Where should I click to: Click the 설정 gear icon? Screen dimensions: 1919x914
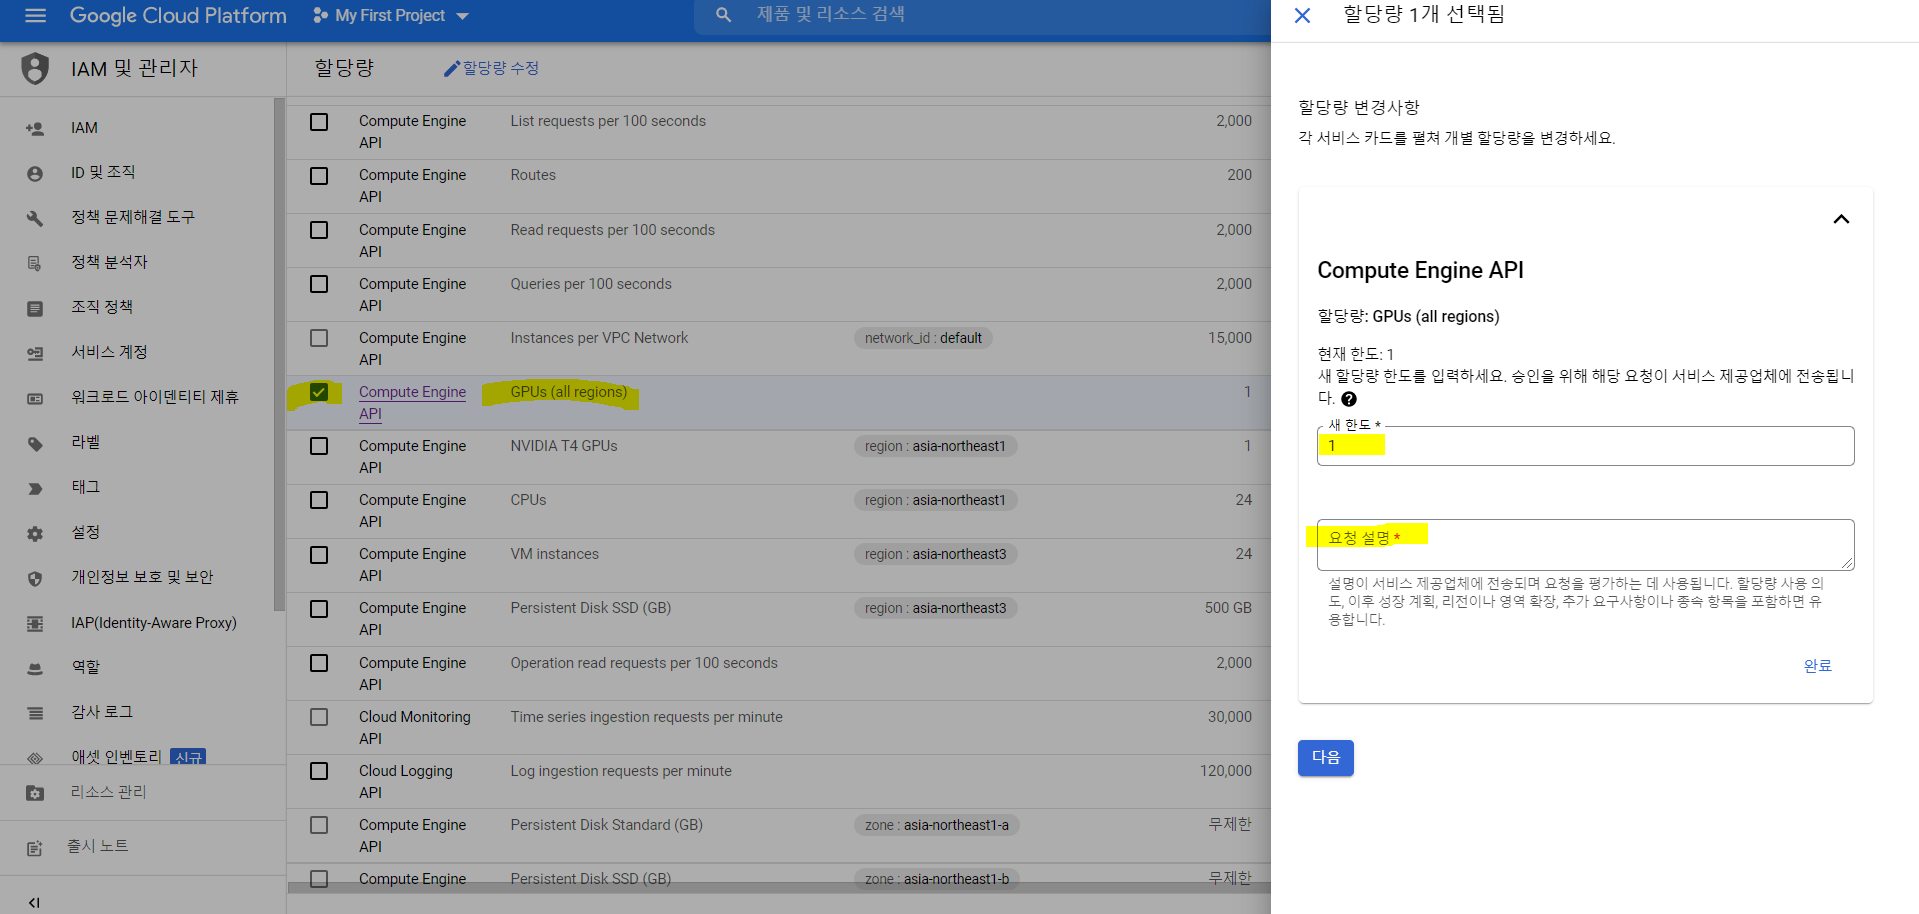(35, 533)
